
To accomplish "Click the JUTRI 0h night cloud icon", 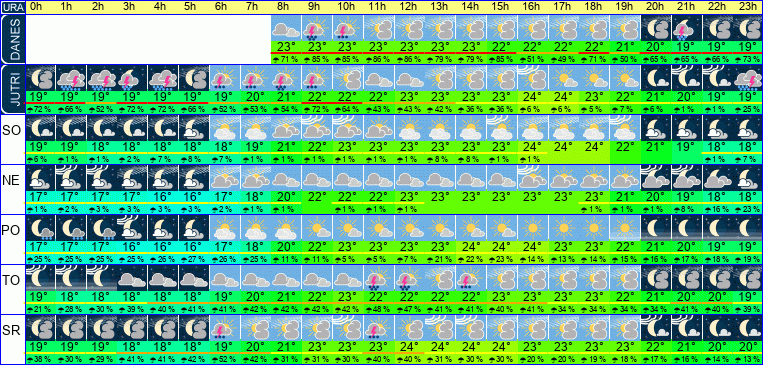I will (40, 77).
